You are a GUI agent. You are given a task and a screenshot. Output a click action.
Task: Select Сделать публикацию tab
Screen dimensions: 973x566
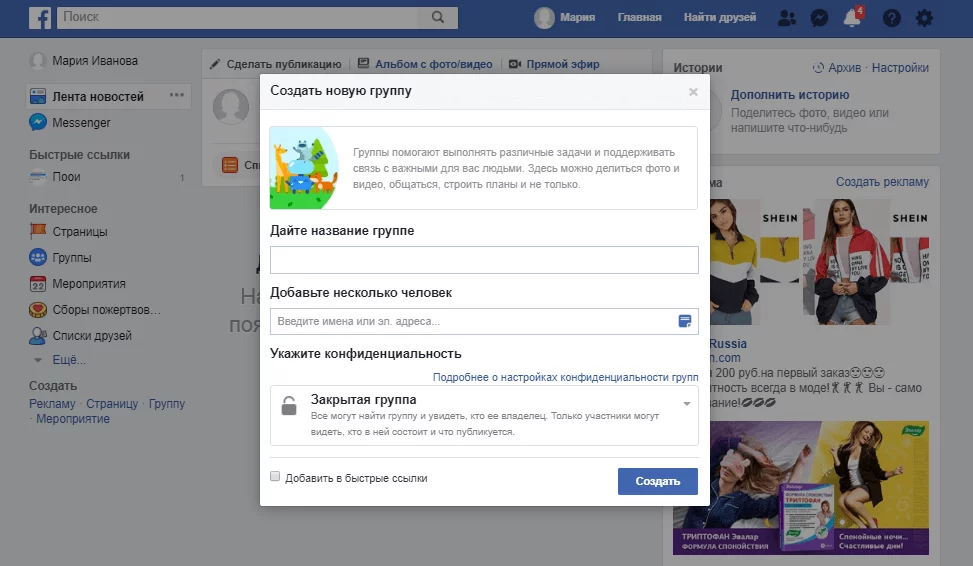pos(284,64)
